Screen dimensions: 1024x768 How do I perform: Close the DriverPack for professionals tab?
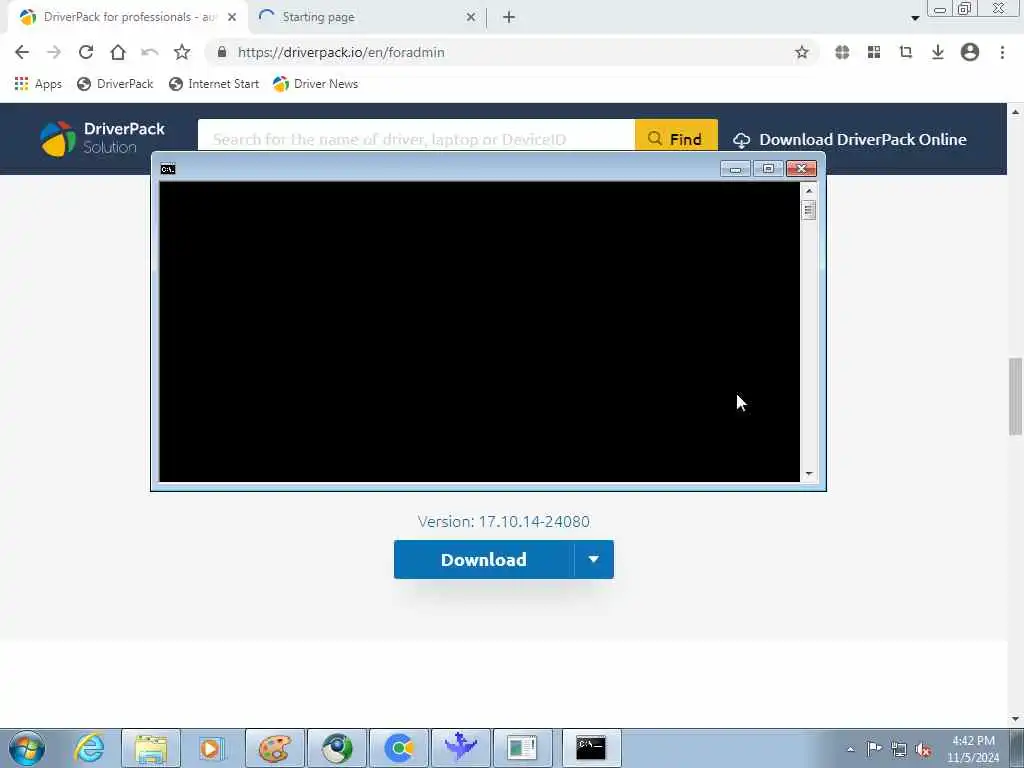click(232, 17)
